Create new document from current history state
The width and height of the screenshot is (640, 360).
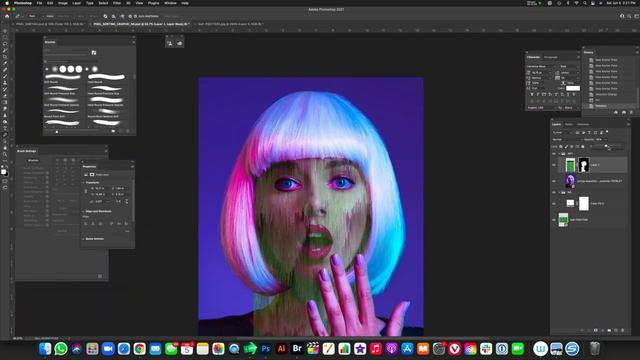click(x=616, y=112)
